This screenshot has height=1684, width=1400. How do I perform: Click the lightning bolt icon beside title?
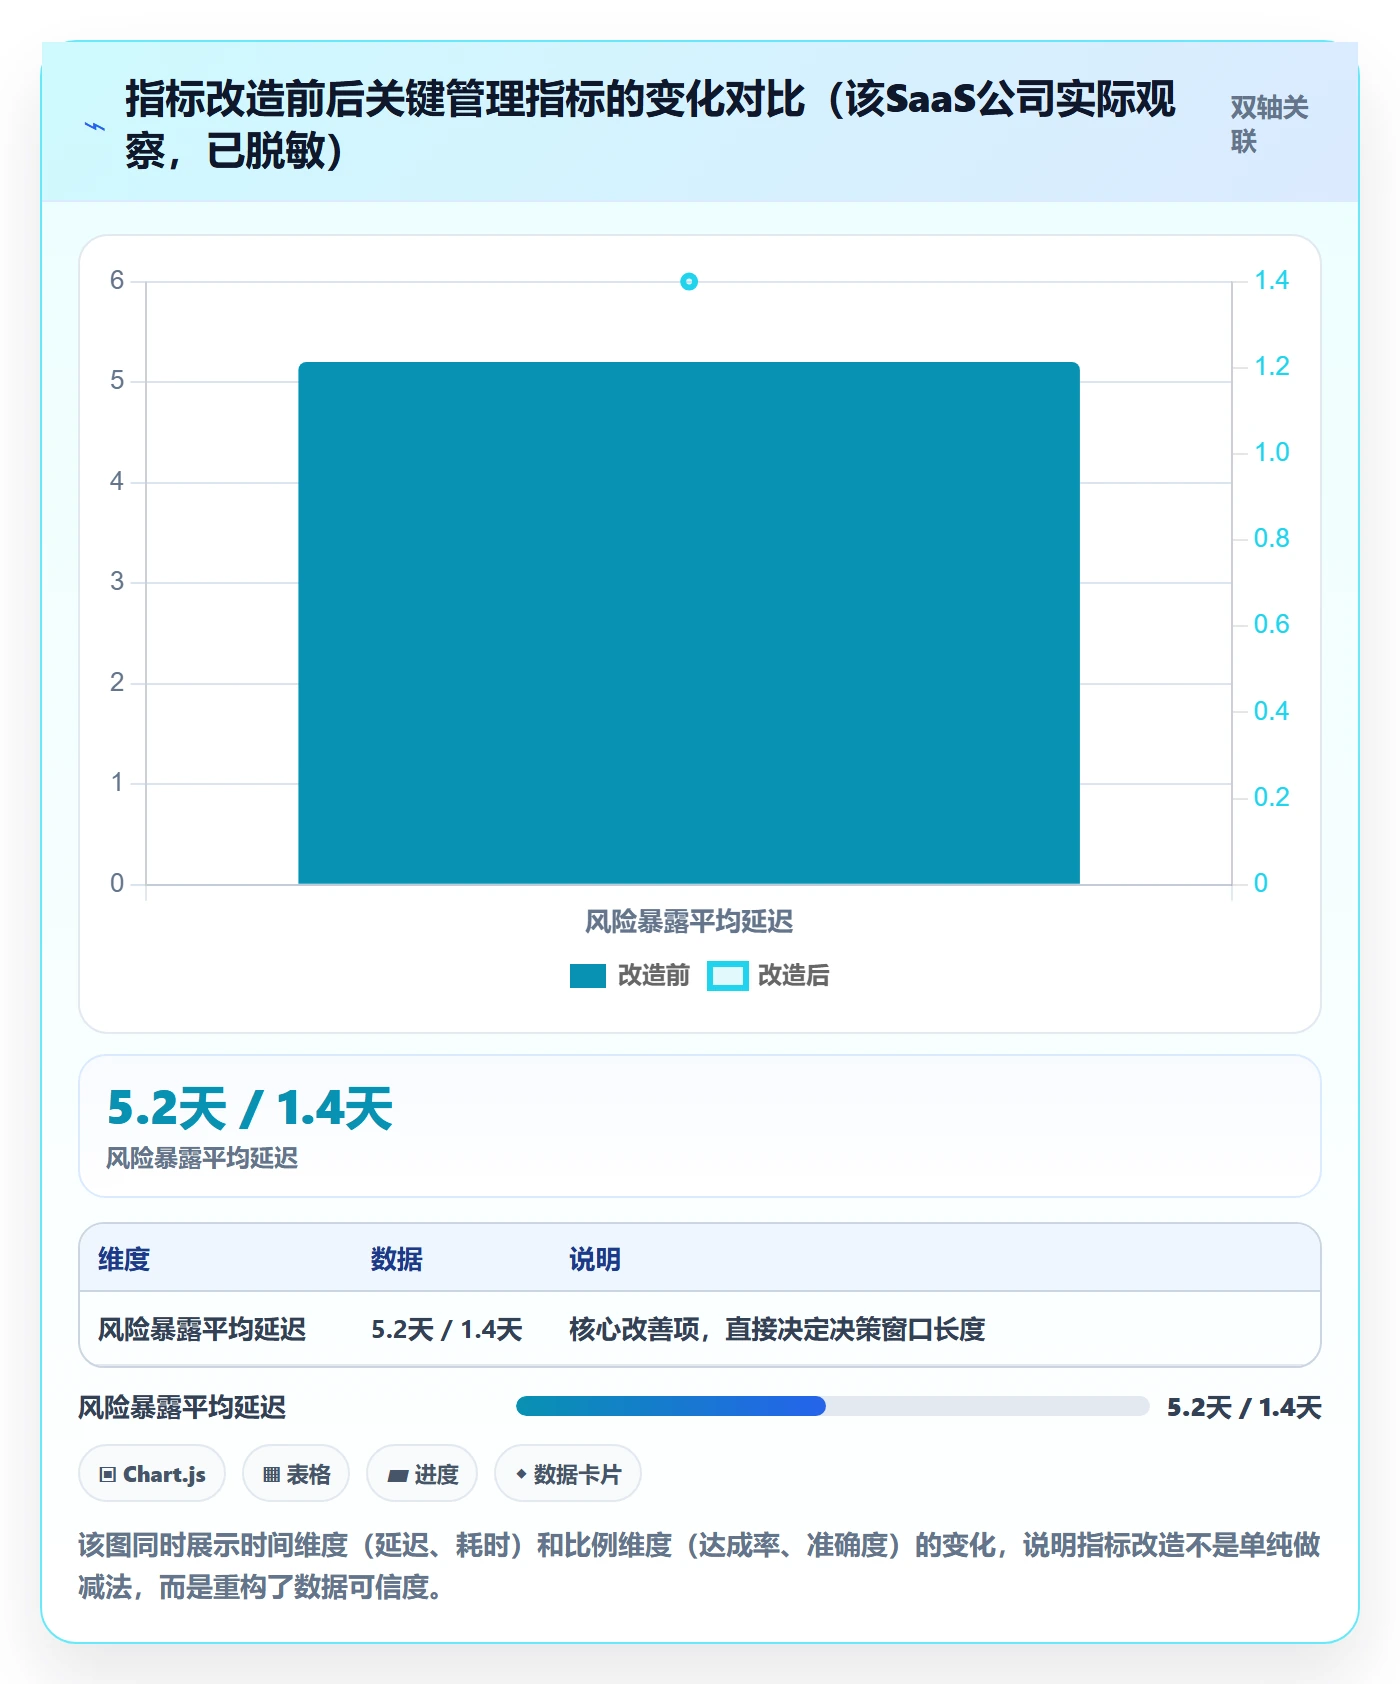pyautogui.click(x=95, y=127)
